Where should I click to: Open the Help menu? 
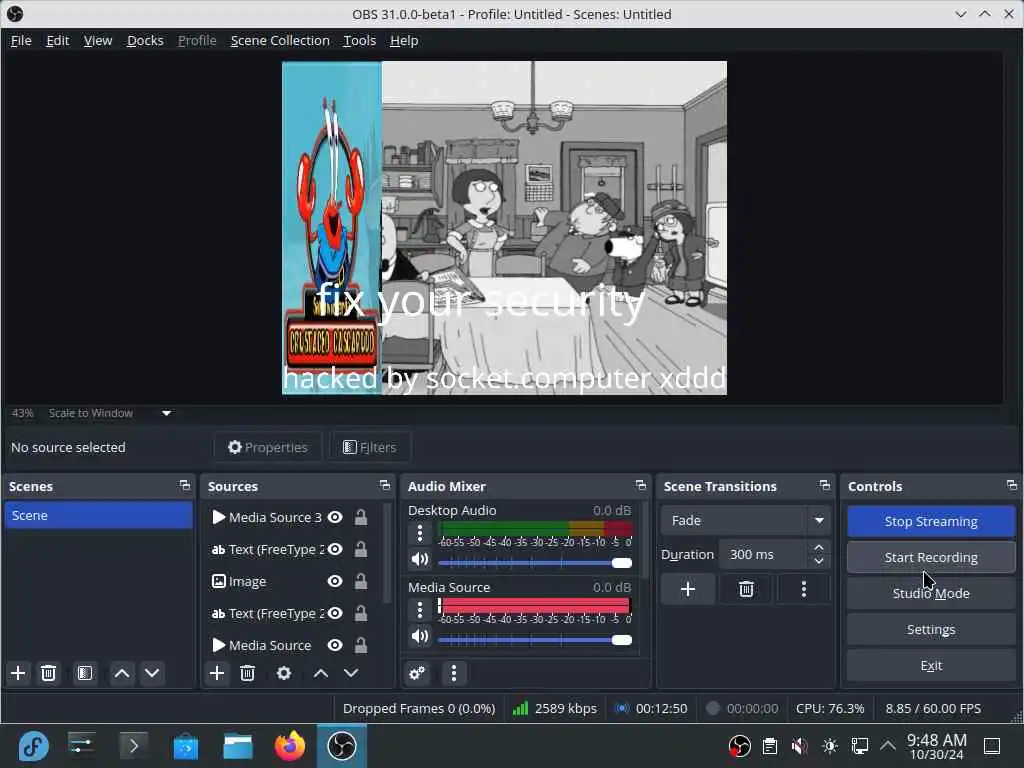404,40
